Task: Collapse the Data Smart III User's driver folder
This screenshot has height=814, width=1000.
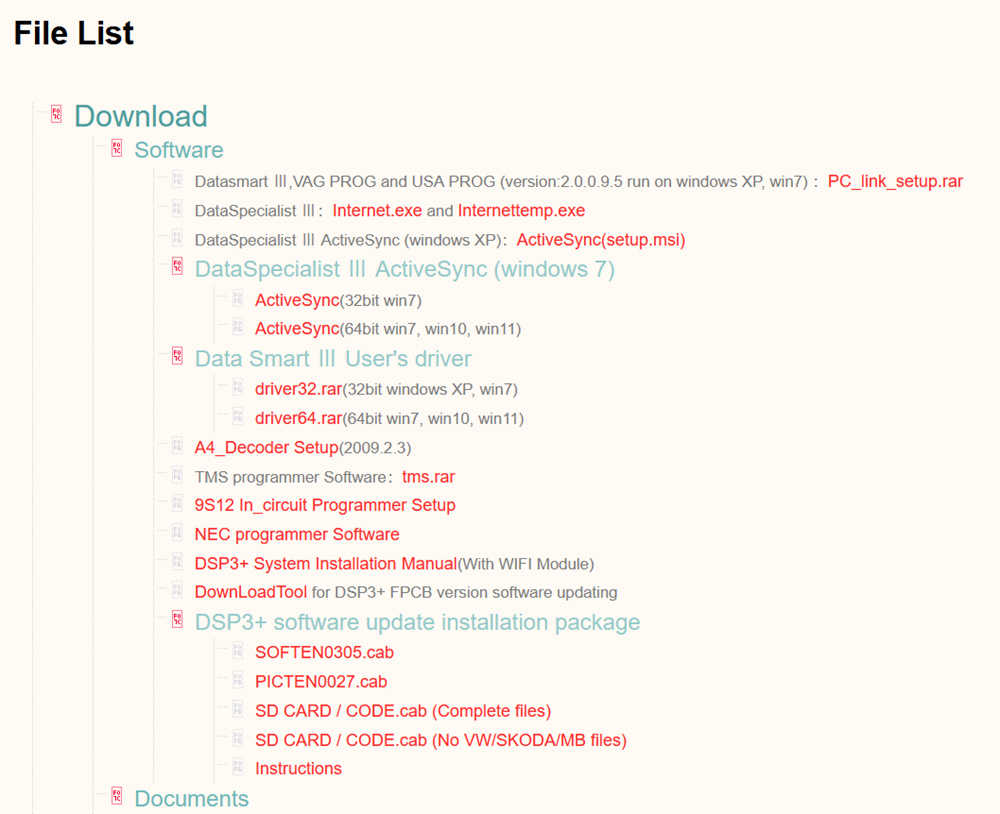Action: click(177, 357)
